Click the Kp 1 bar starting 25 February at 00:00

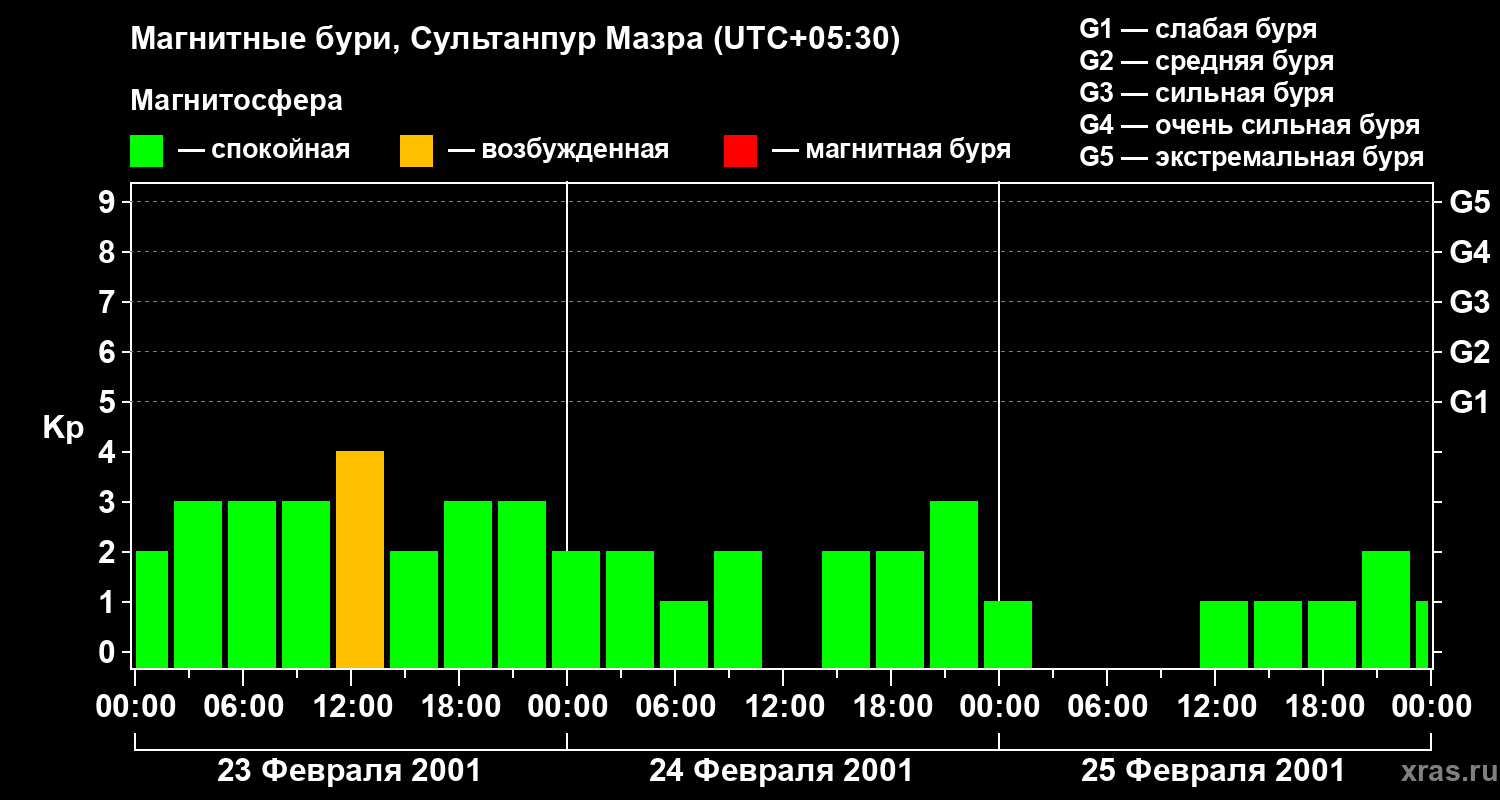tap(1008, 635)
